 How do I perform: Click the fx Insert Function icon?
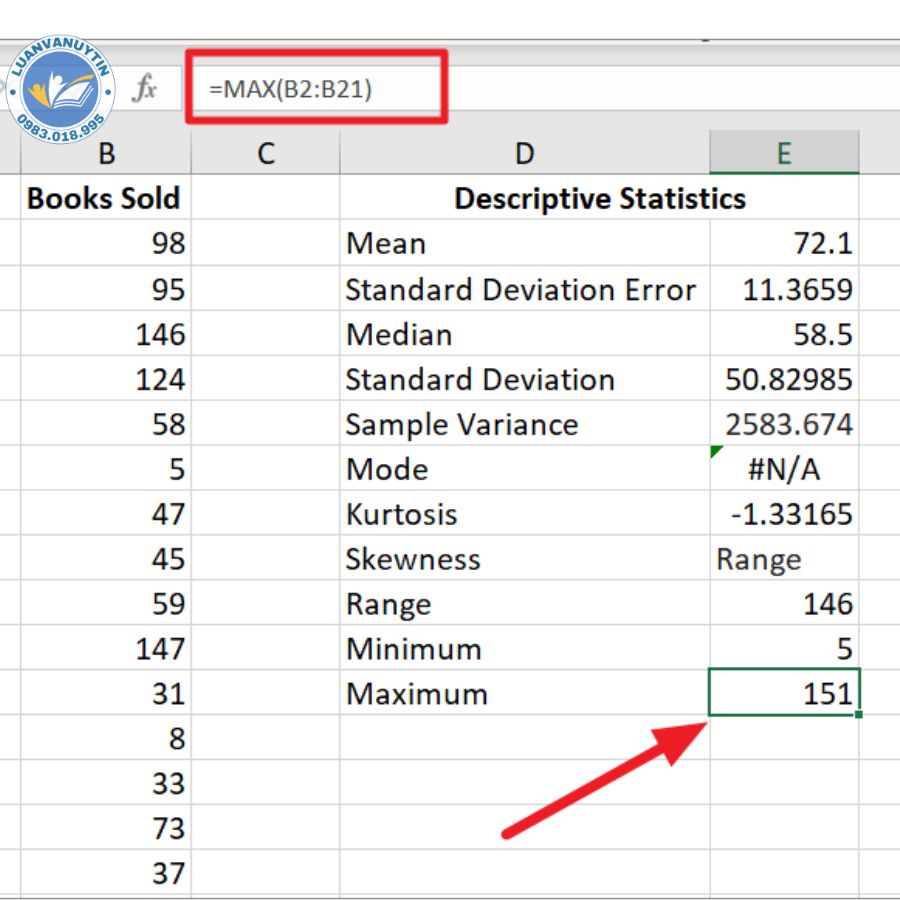point(145,89)
